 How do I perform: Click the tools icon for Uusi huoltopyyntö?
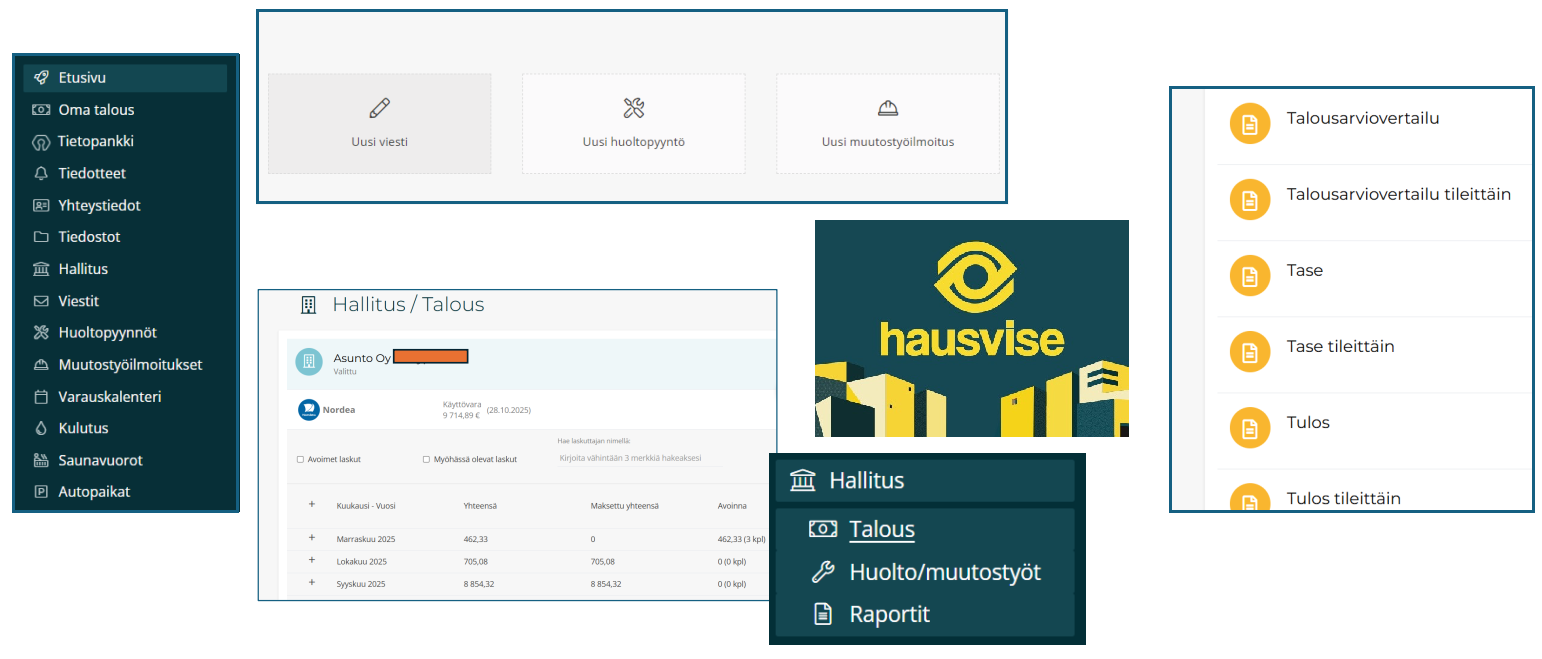633,108
